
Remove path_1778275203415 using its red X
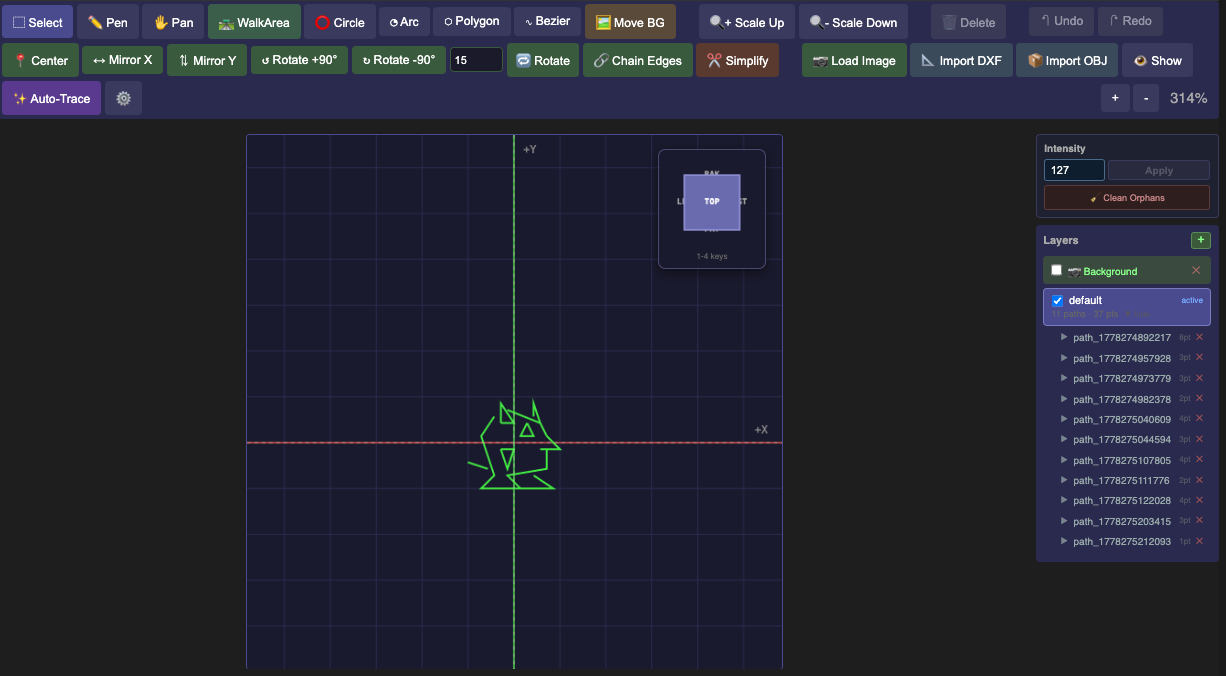[x=1199, y=521]
